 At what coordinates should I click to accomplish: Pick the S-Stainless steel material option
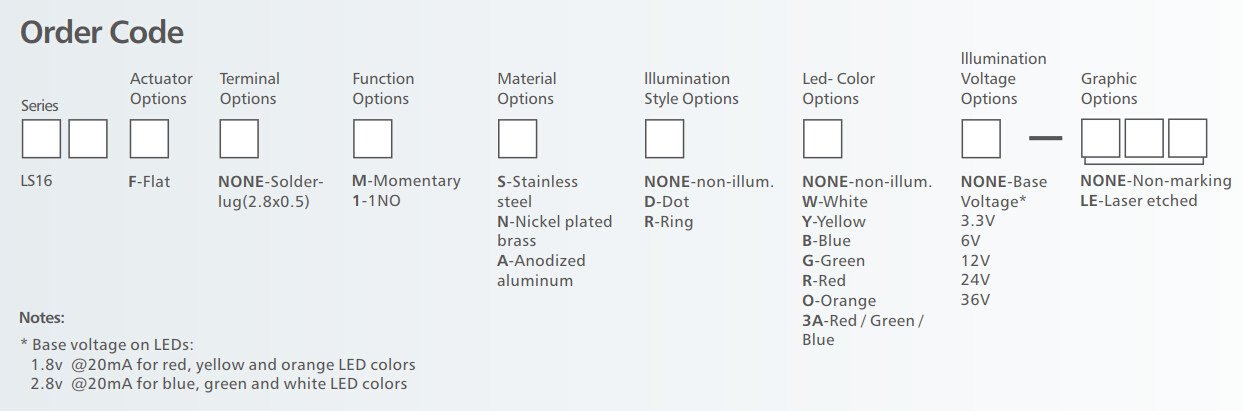pos(537,191)
